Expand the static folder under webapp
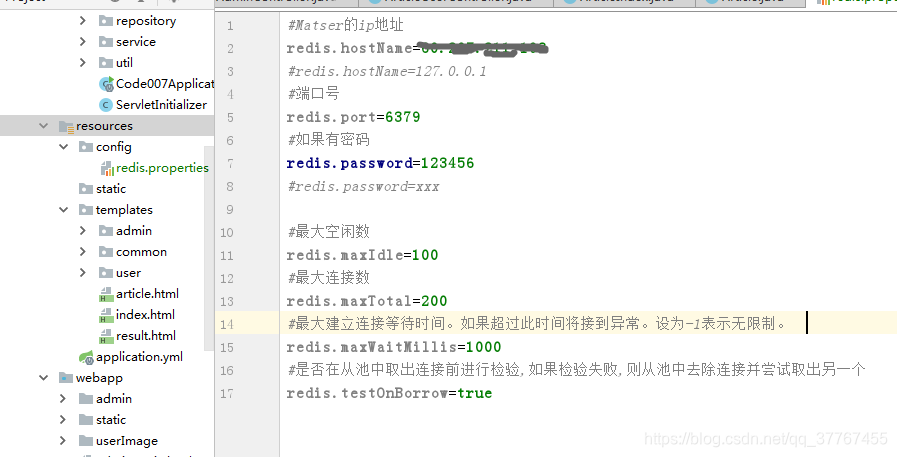Image resolution: width=897 pixels, height=457 pixels. pyautogui.click(x=63, y=420)
